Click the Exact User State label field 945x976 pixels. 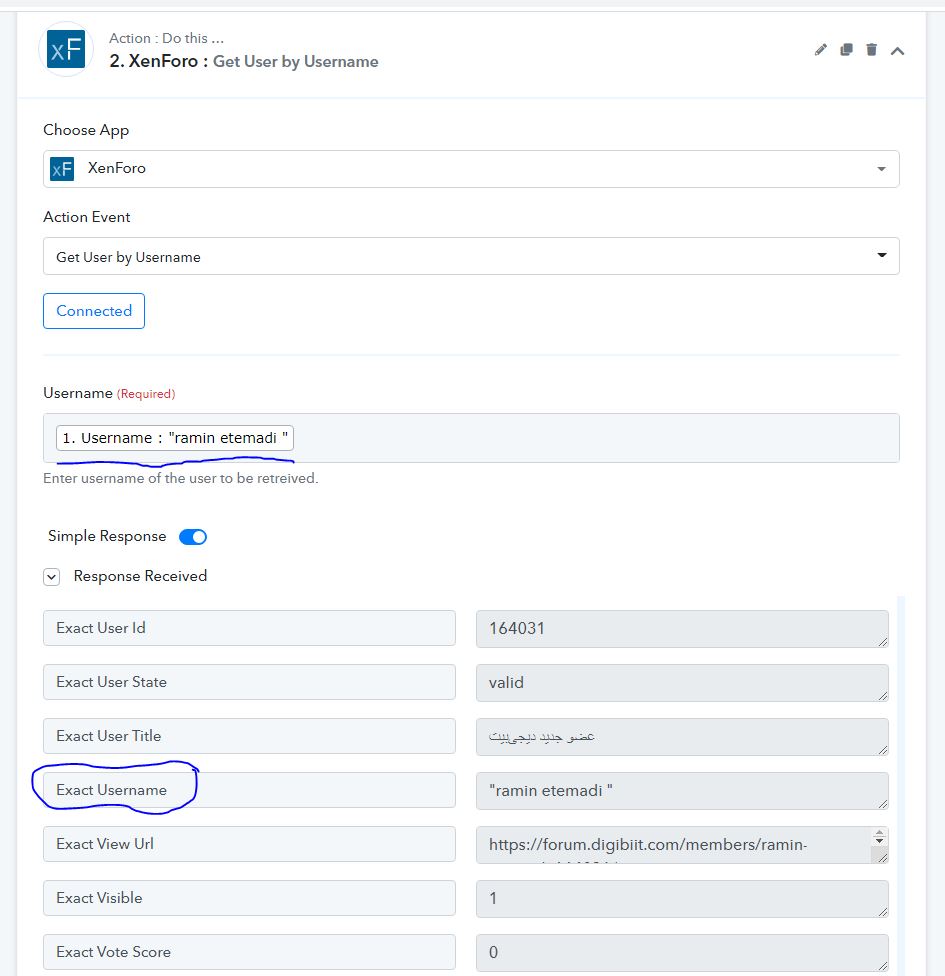pos(249,682)
